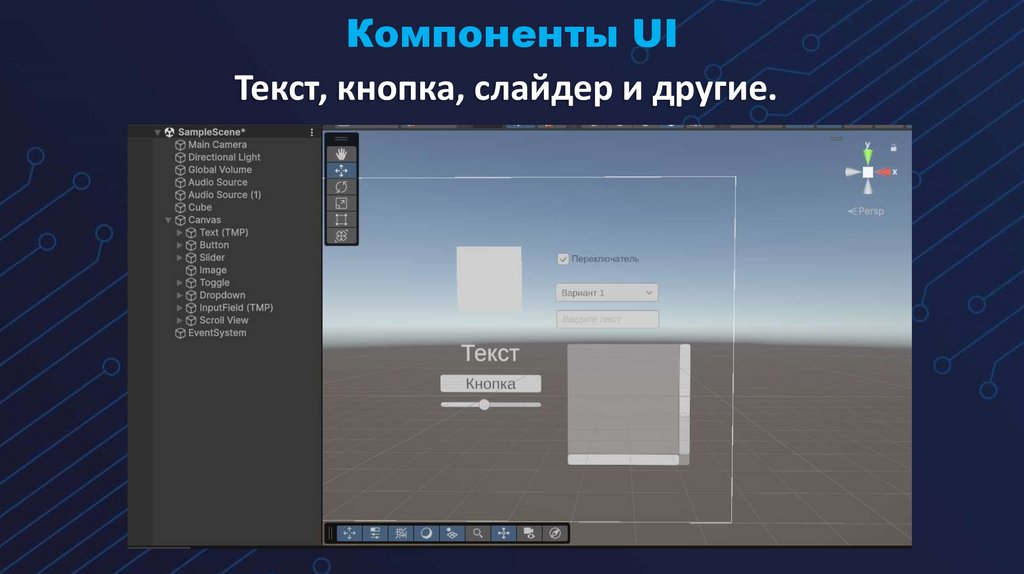Toggle the Переключатель checkbox
1024x574 pixels.
(x=563, y=259)
